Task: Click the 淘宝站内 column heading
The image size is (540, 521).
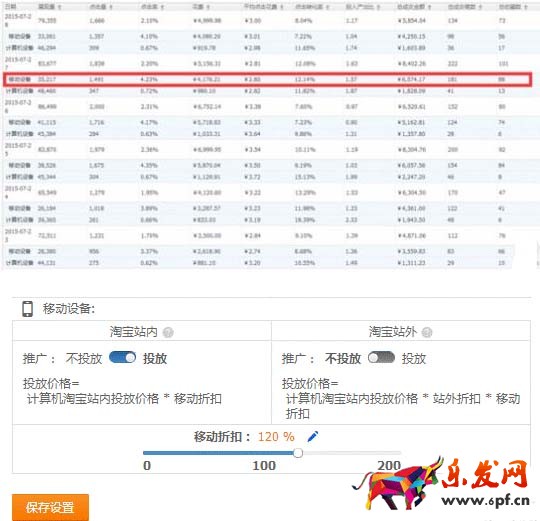Action: (134, 332)
